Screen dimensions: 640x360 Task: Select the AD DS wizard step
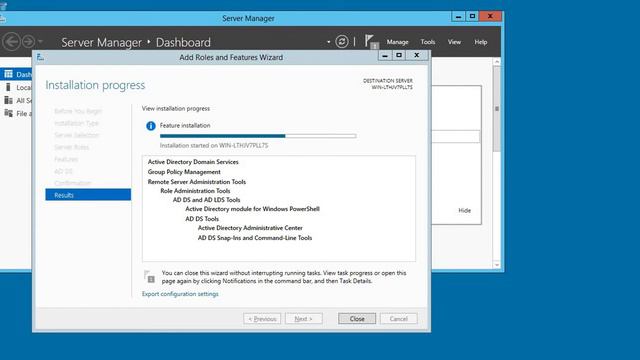point(63,171)
